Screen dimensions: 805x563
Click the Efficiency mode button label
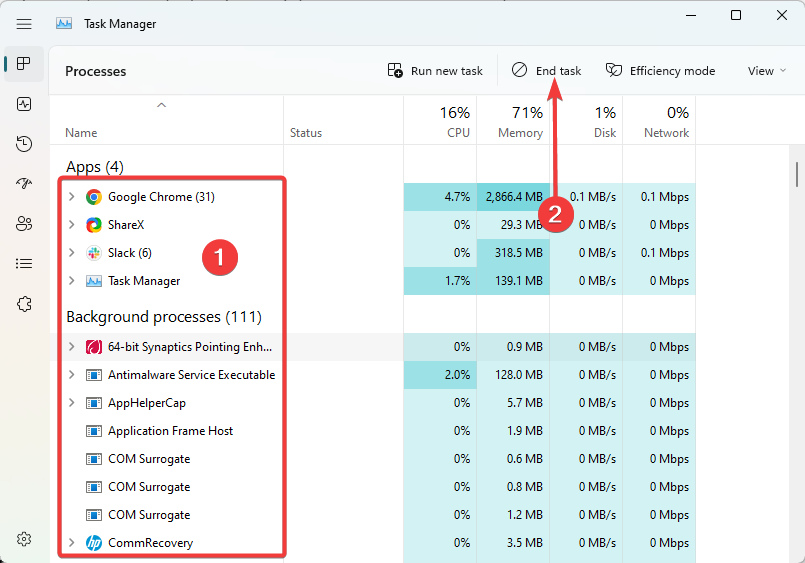pyautogui.click(x=673, y=71)
